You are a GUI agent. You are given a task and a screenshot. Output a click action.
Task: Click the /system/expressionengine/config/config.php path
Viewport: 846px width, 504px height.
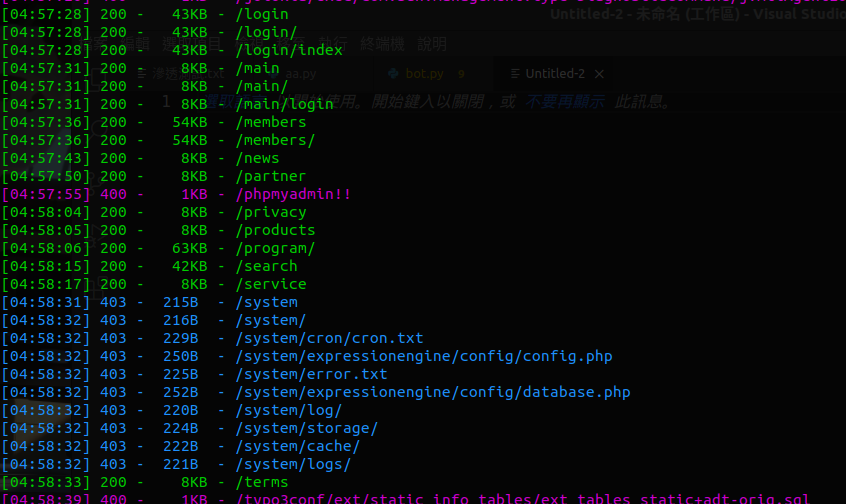[424, 356]
